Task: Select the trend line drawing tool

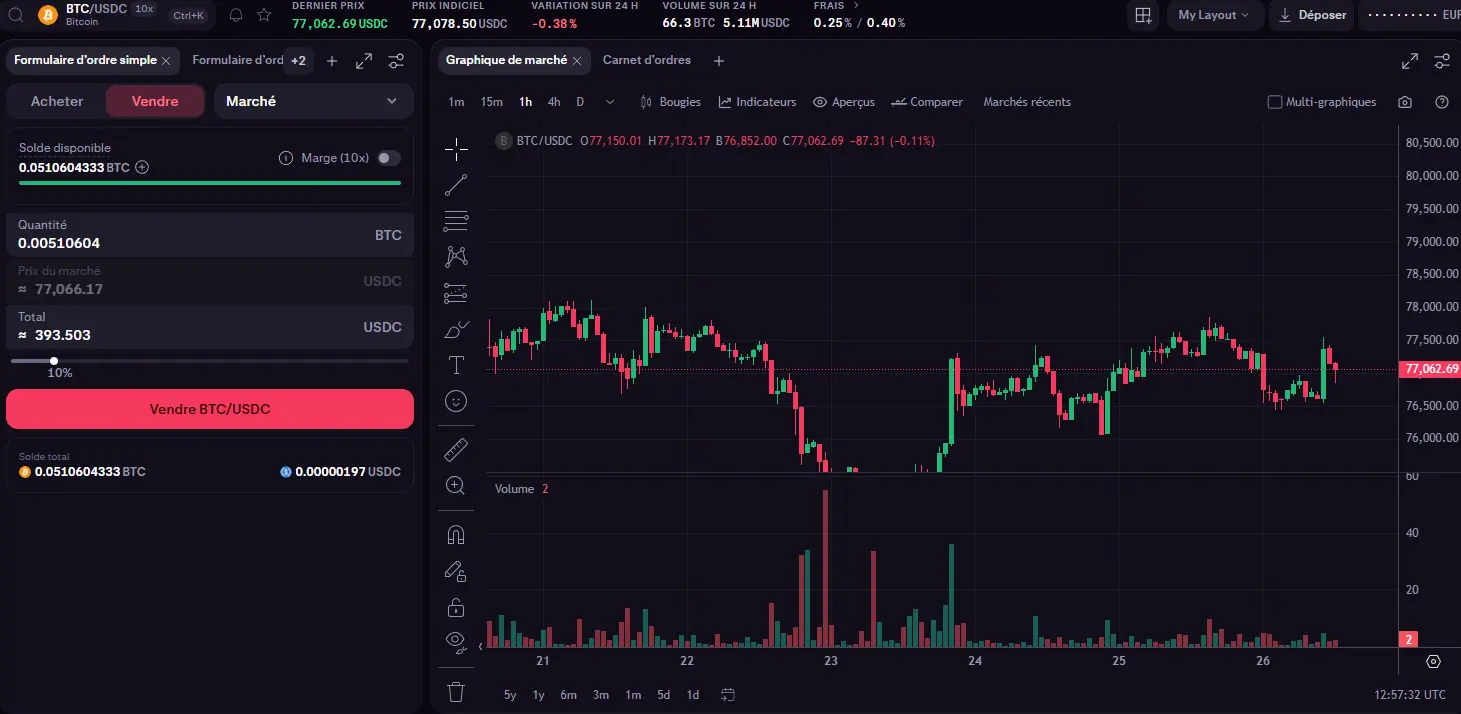Action: pos(456,185)
